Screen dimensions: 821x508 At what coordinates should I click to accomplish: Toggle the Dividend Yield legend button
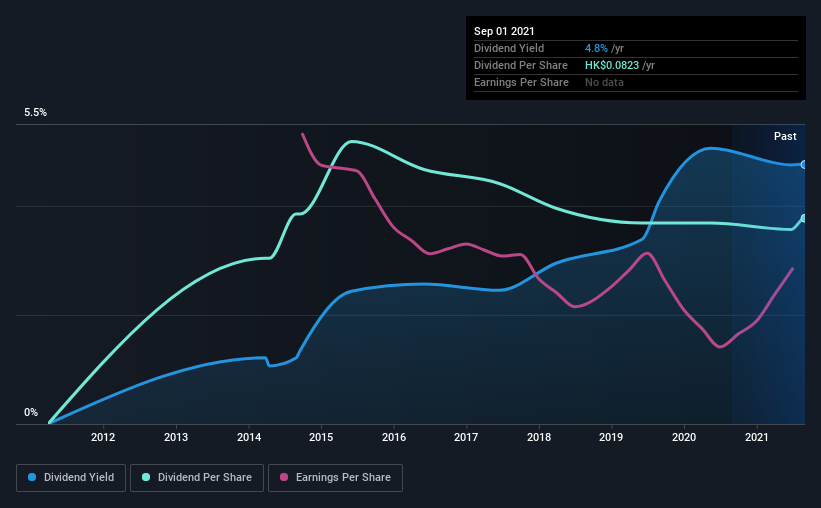(x=71, y=478)
